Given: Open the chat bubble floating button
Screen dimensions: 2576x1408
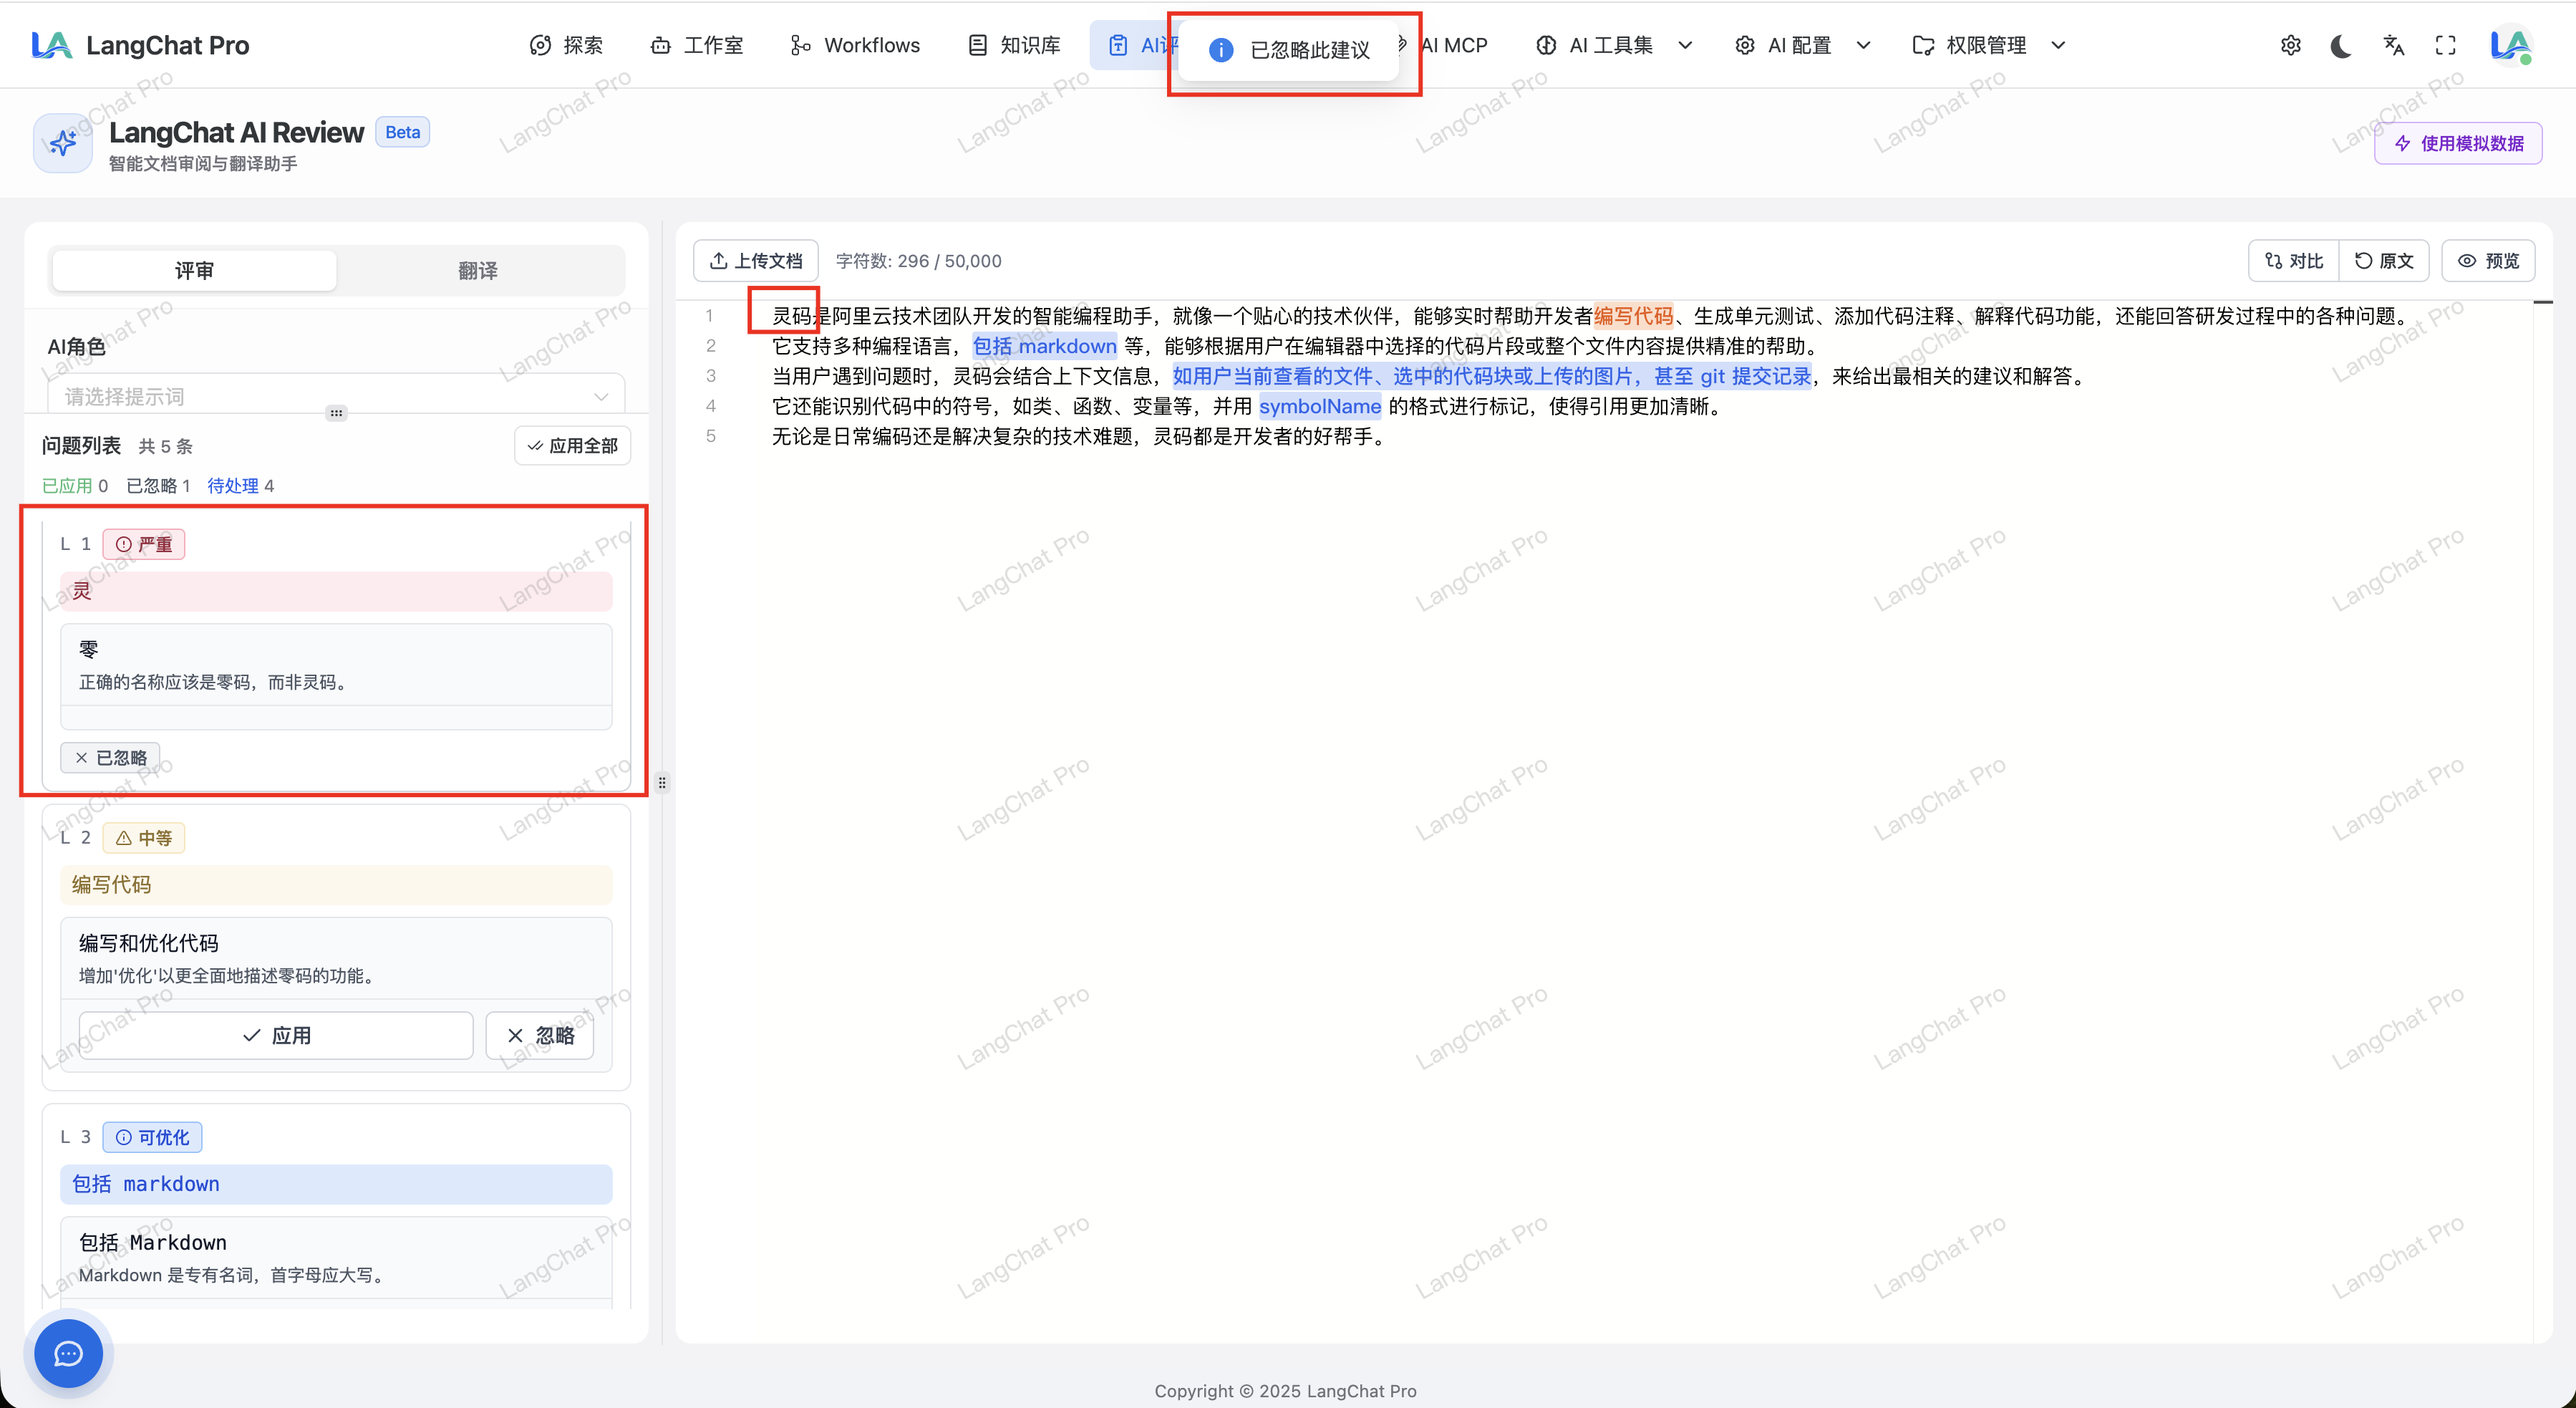Looking at the screenshot, I should 68,1354.
